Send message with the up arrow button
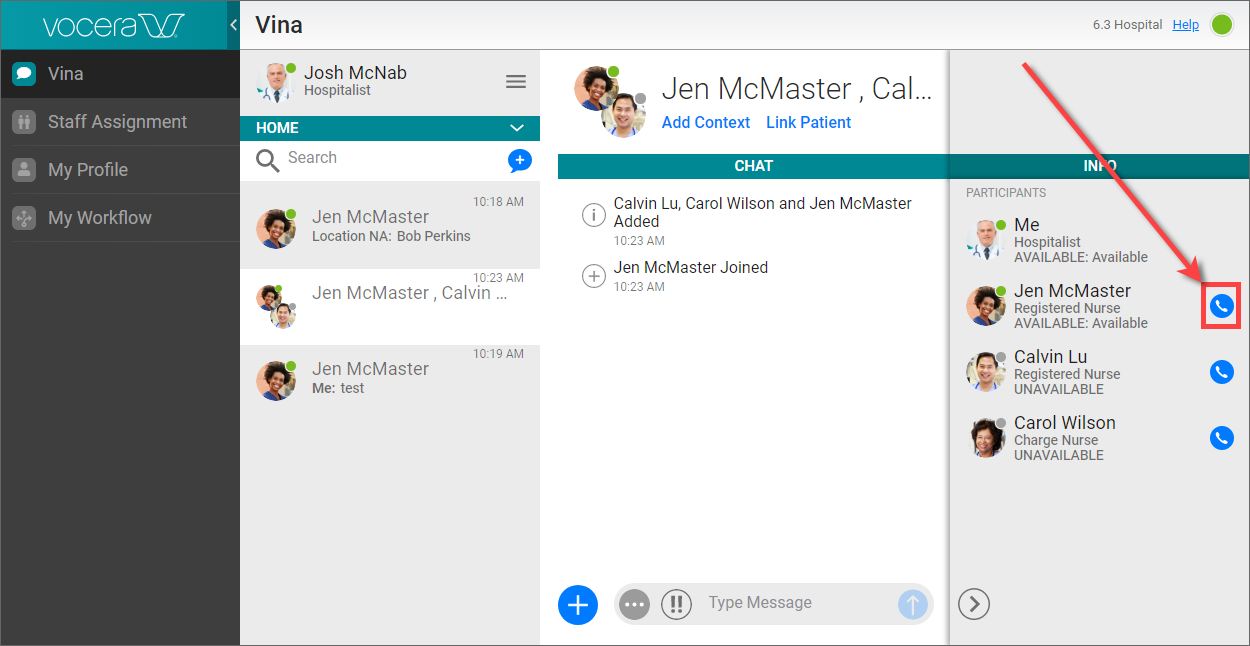The image size is (1250, 646). click(x=912, y=604)
